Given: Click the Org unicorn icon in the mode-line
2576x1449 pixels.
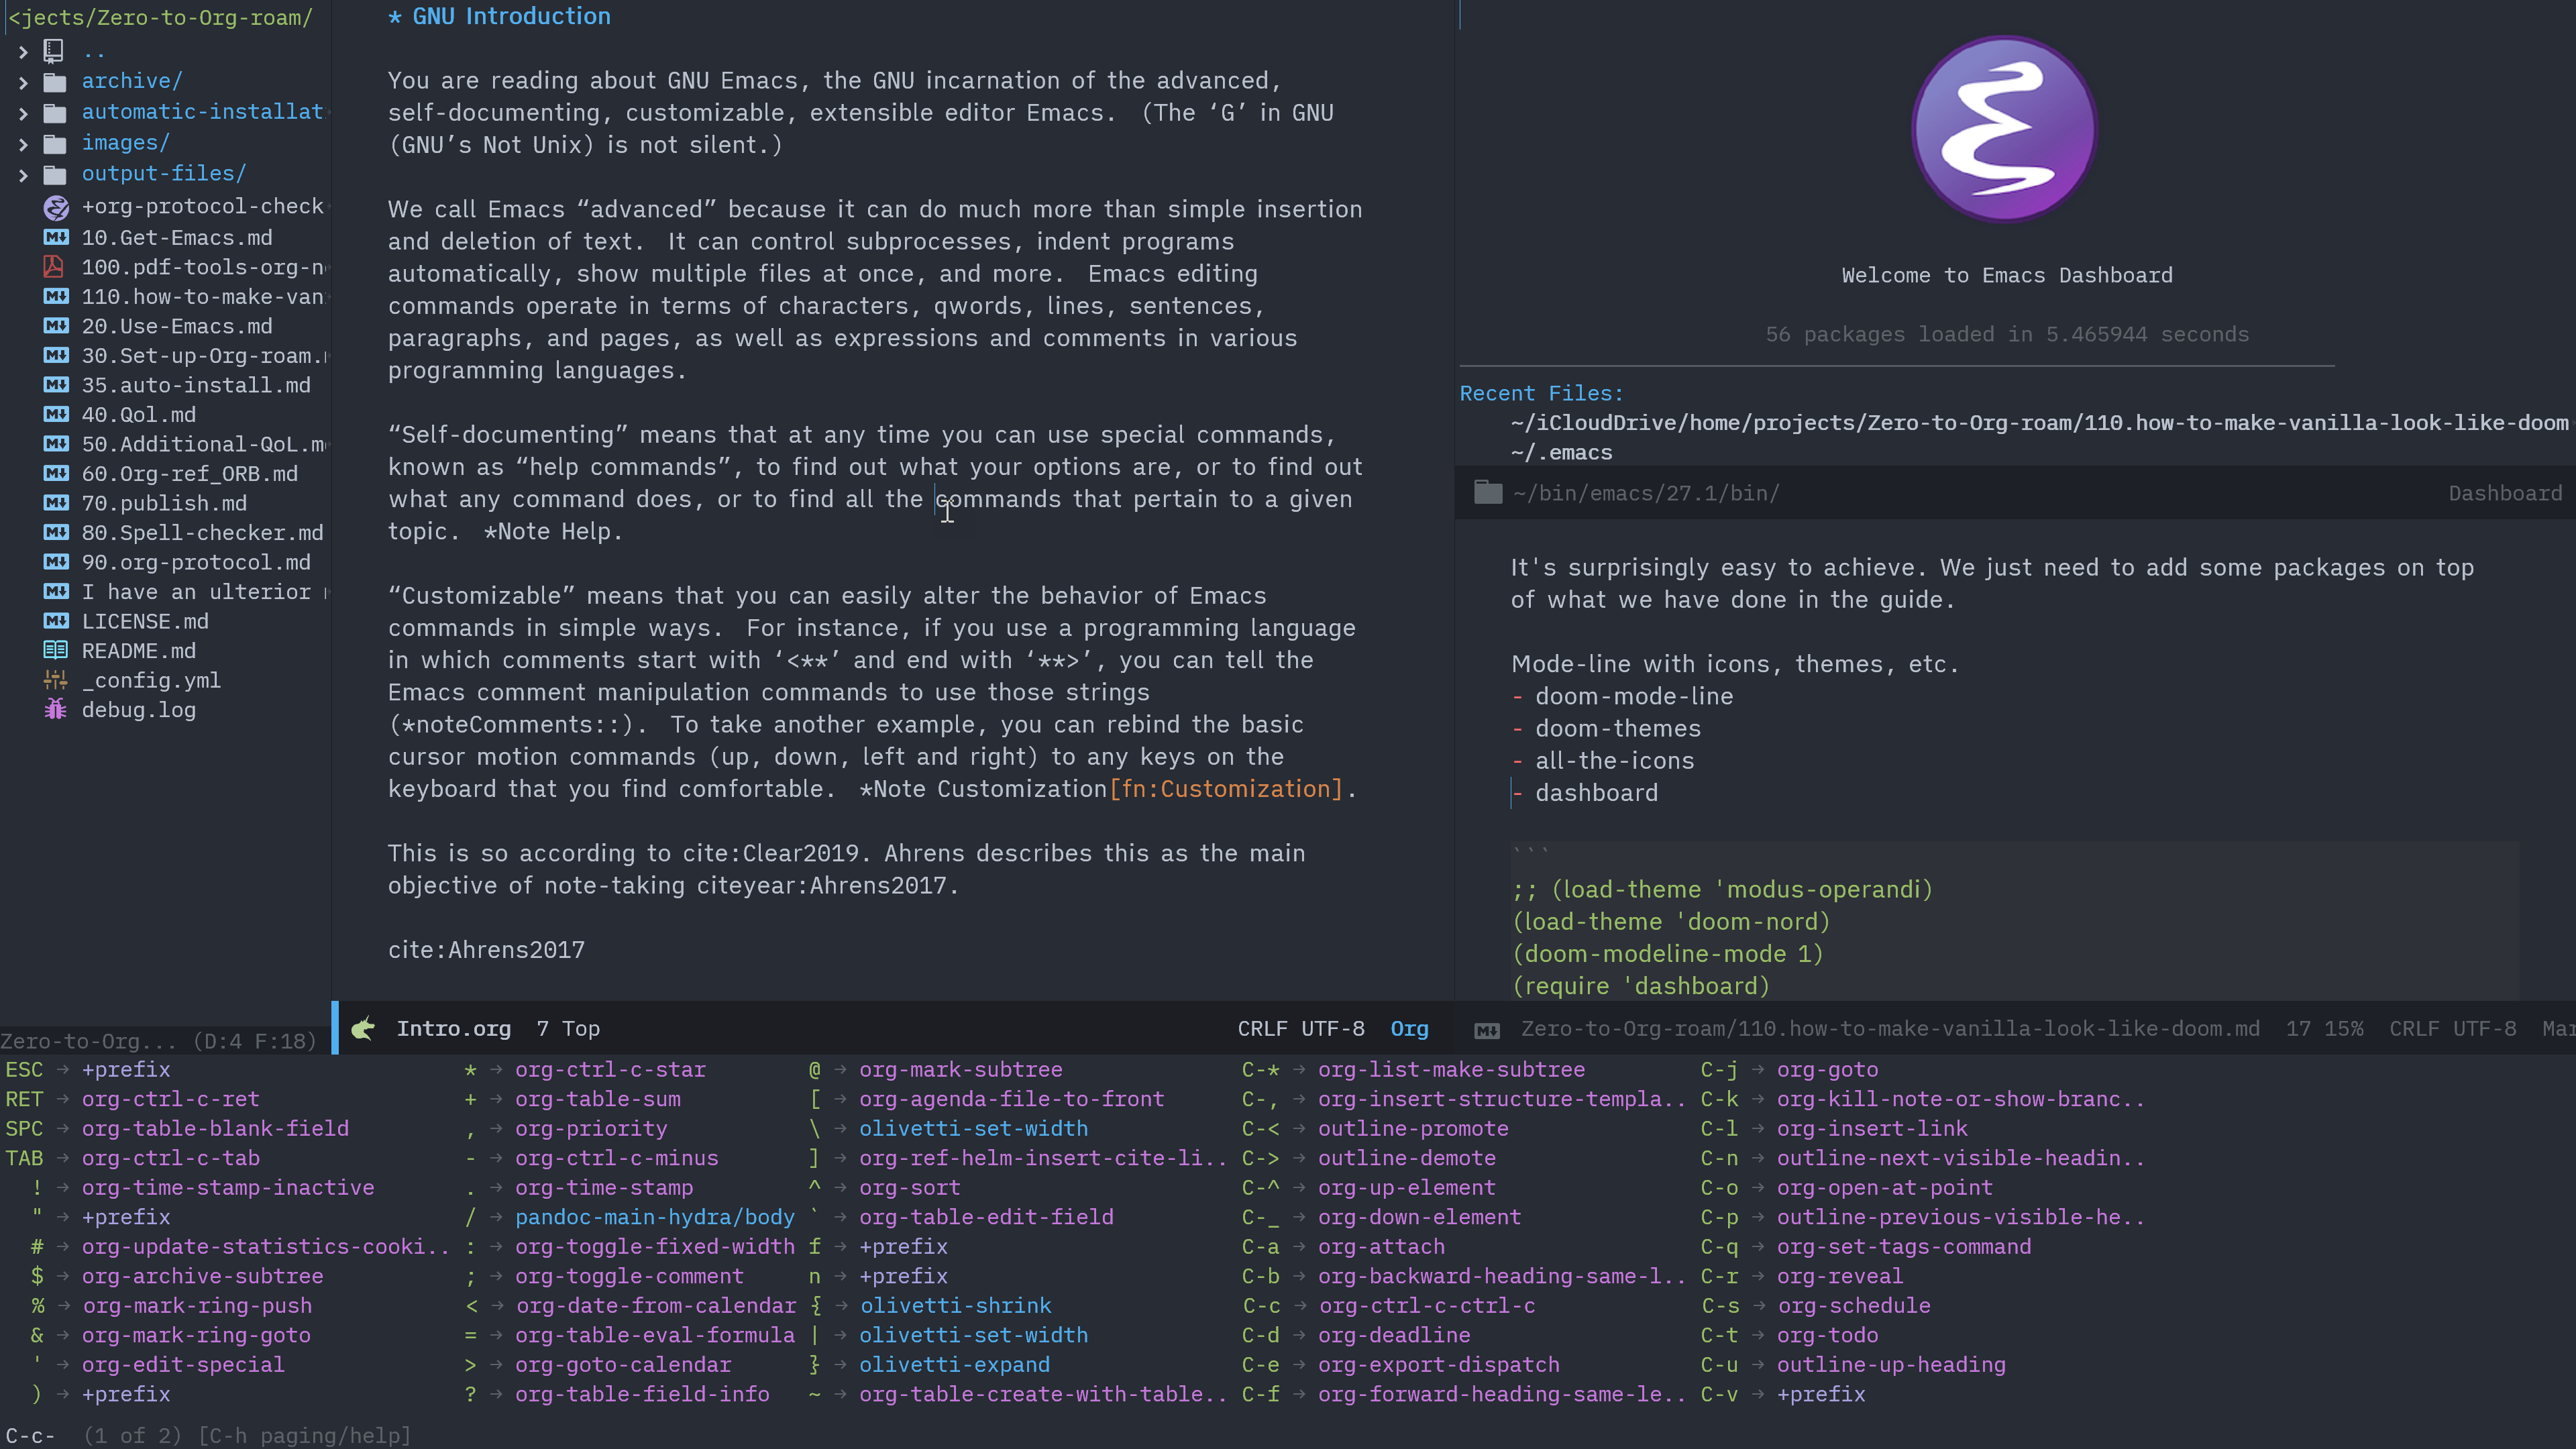Looking at the screenshot, I should (364, 1028).
